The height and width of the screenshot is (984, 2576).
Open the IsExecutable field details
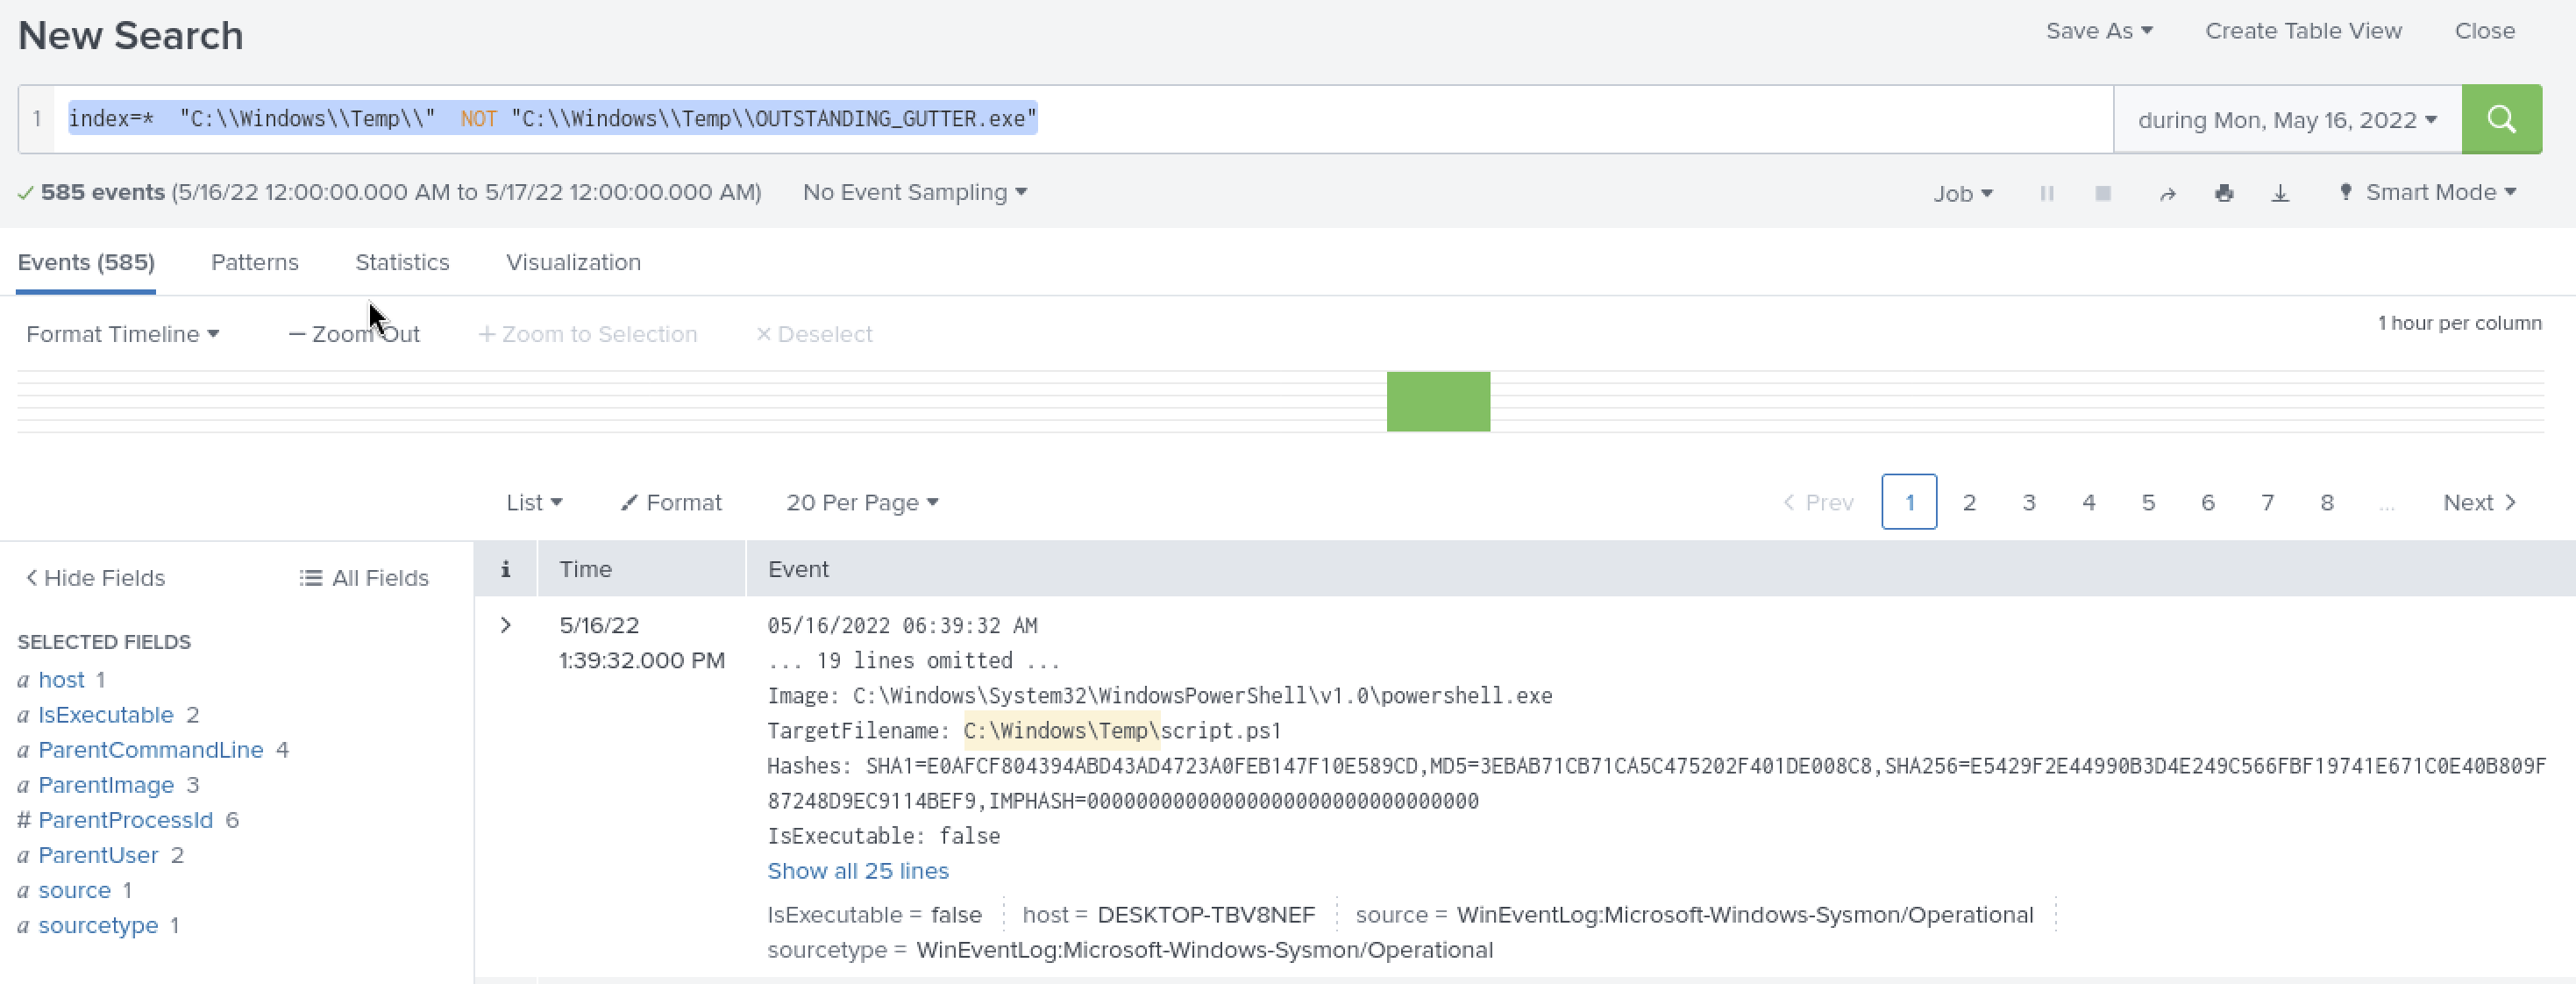coord(106,715)
